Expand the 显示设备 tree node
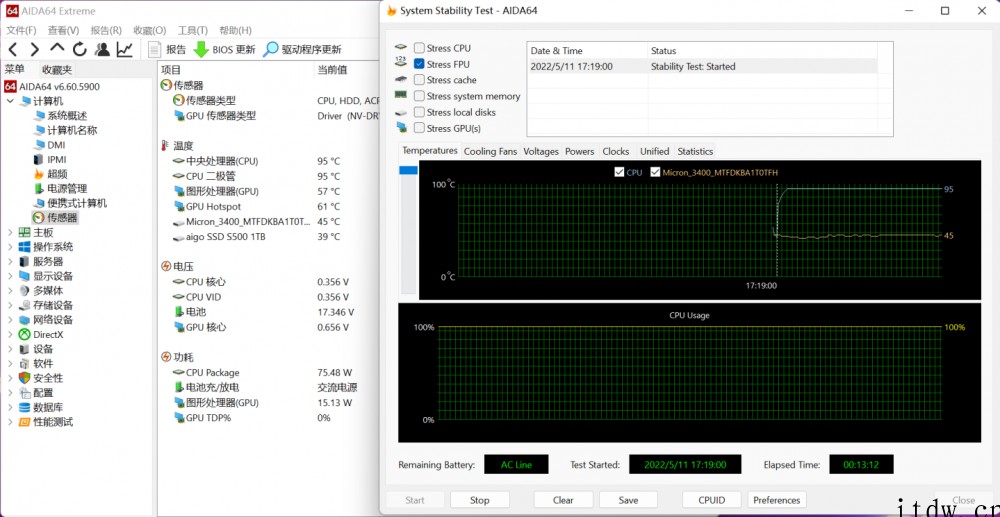Image resolution: width=1000 pixels, height=517 pixels. pos(10,276)
